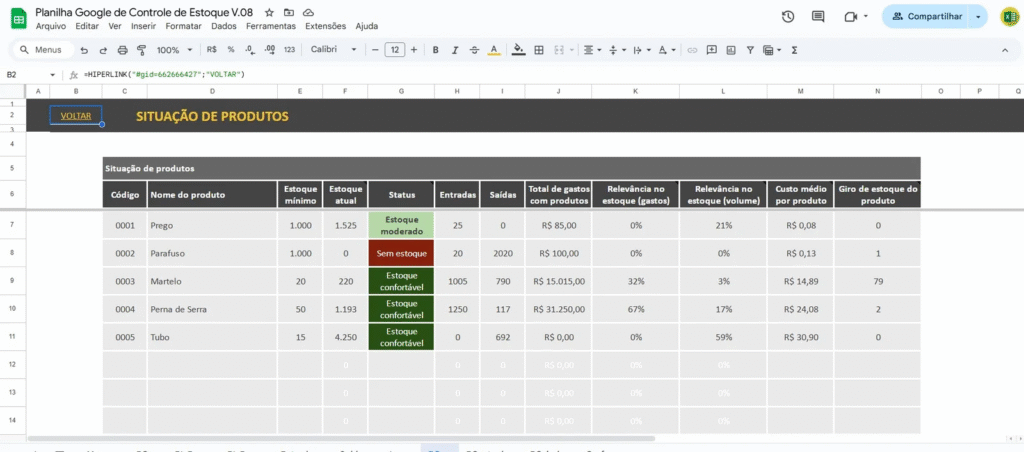Toggle bold formatting

tap(435, 49)
